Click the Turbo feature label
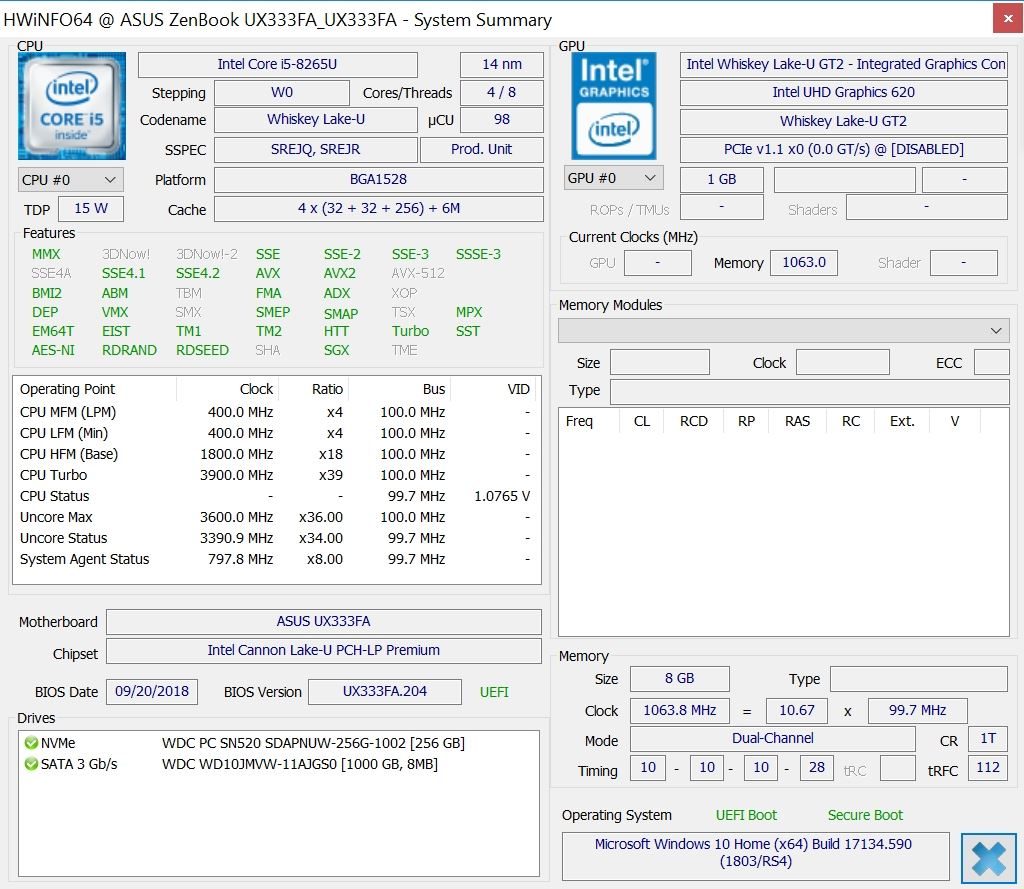 (410, 332)
